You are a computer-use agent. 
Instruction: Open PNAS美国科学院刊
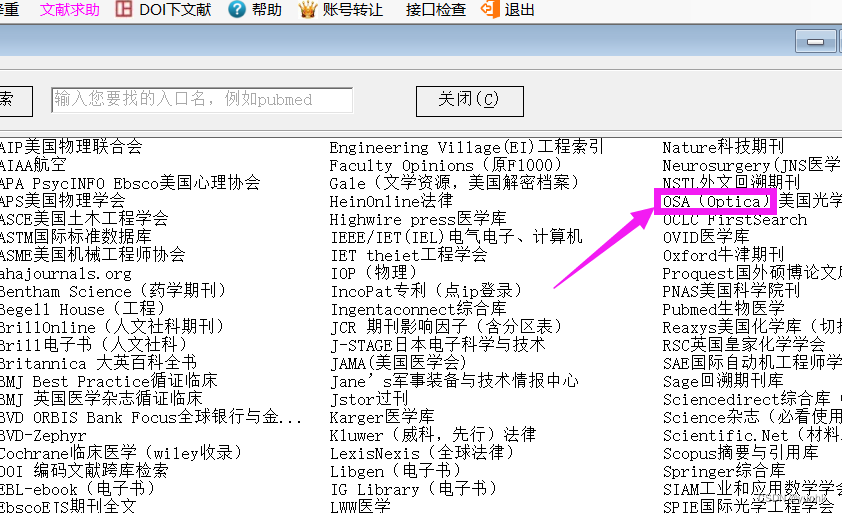pos(731,291)
